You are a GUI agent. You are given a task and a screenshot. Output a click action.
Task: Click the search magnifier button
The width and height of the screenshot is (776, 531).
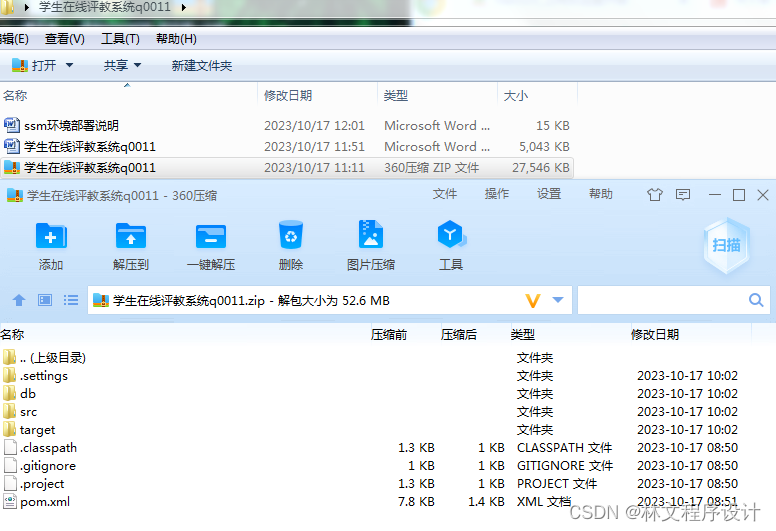756,300
